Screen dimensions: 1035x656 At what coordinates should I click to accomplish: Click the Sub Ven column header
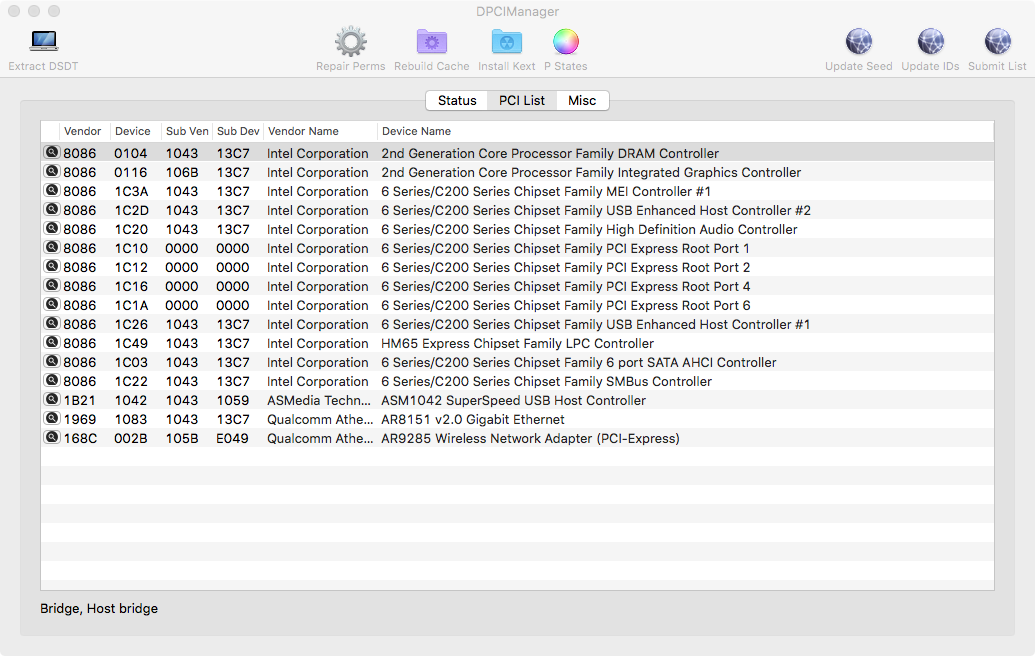click(187, 131)
